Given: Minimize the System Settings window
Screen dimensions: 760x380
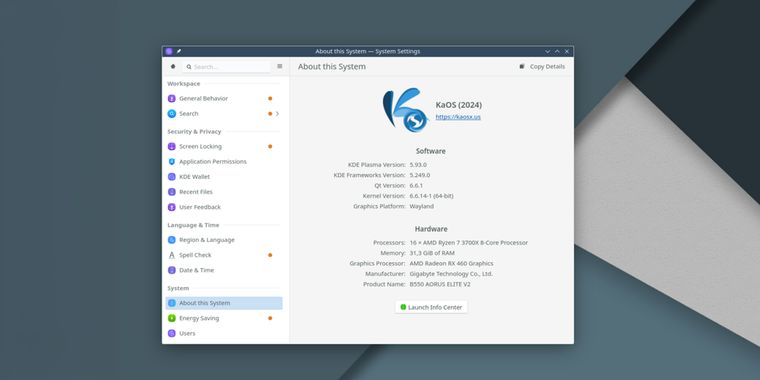Looking at the screenshot, I should pyautogui.click(x=548, y=51).
